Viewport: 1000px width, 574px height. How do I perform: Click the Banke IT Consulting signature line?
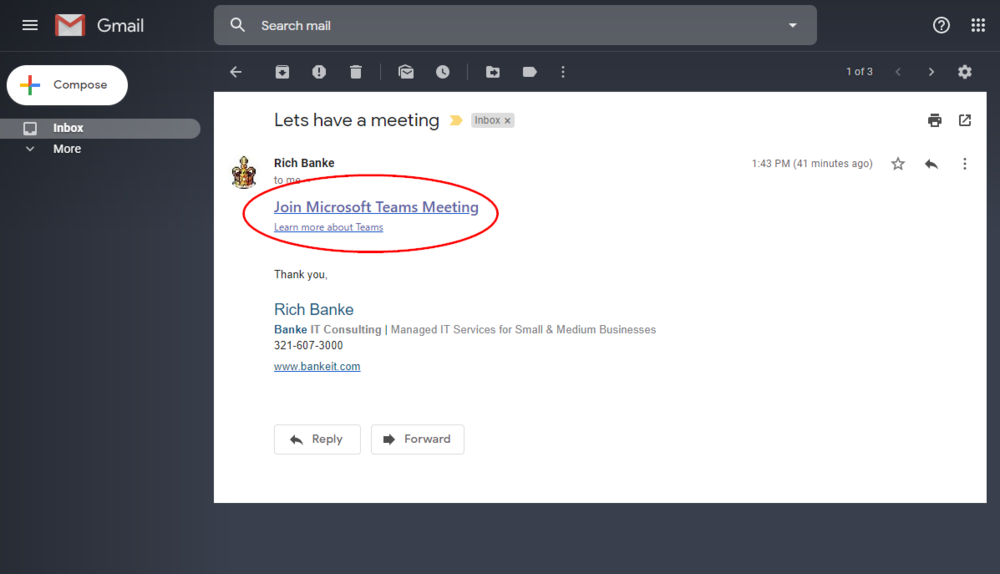(x=465, y=330)
